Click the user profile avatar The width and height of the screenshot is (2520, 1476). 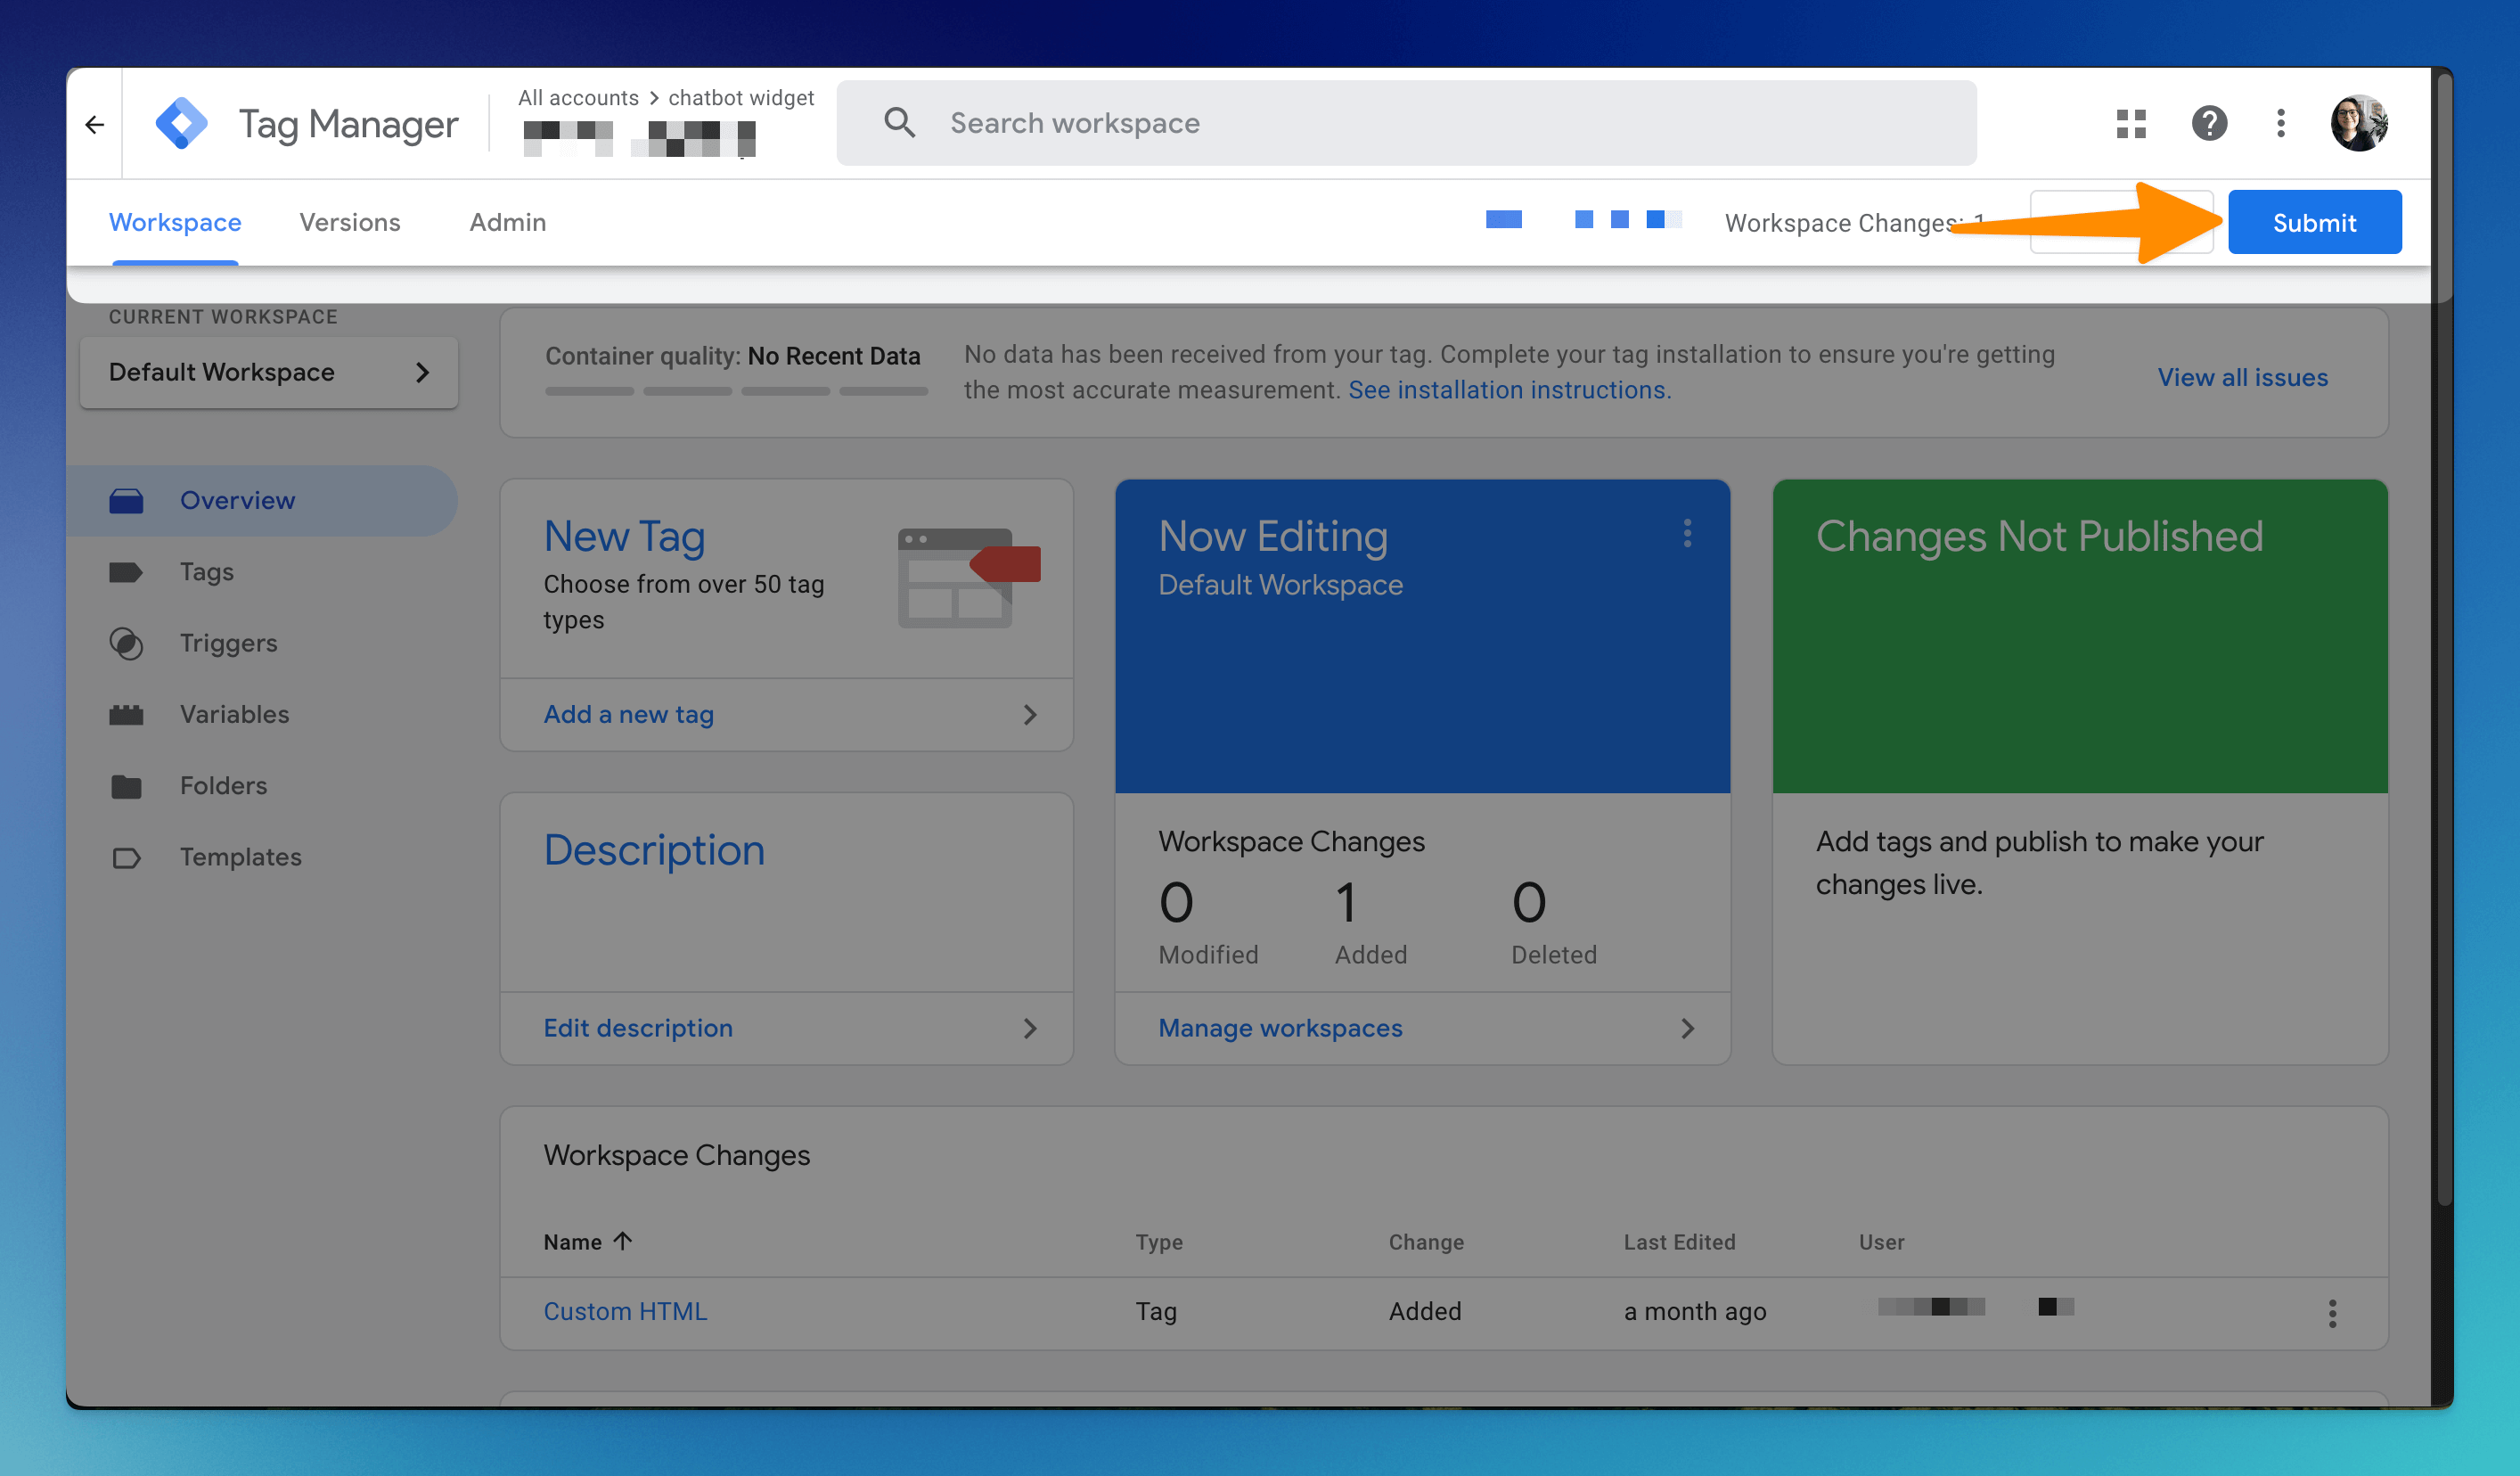[x=2359, y=124]
